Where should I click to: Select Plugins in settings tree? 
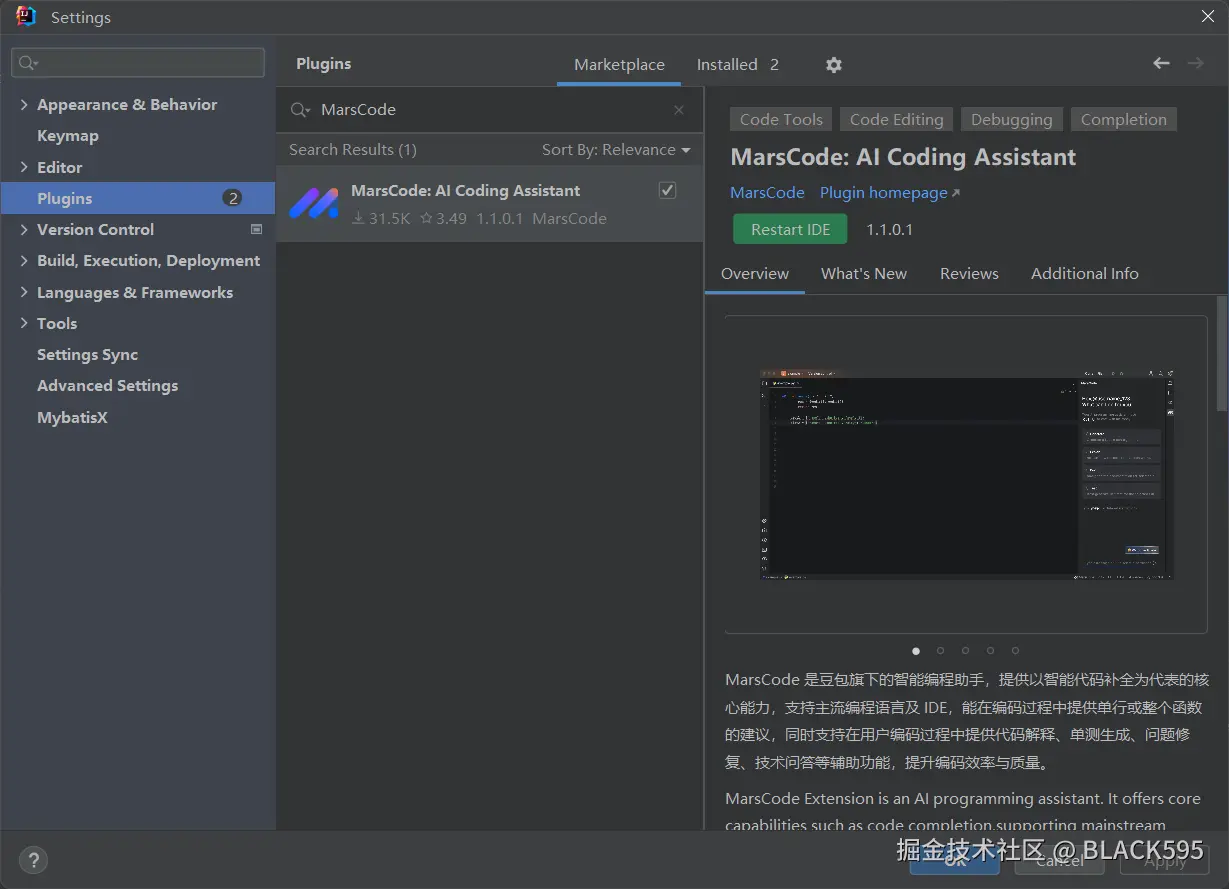coord(138,198)
